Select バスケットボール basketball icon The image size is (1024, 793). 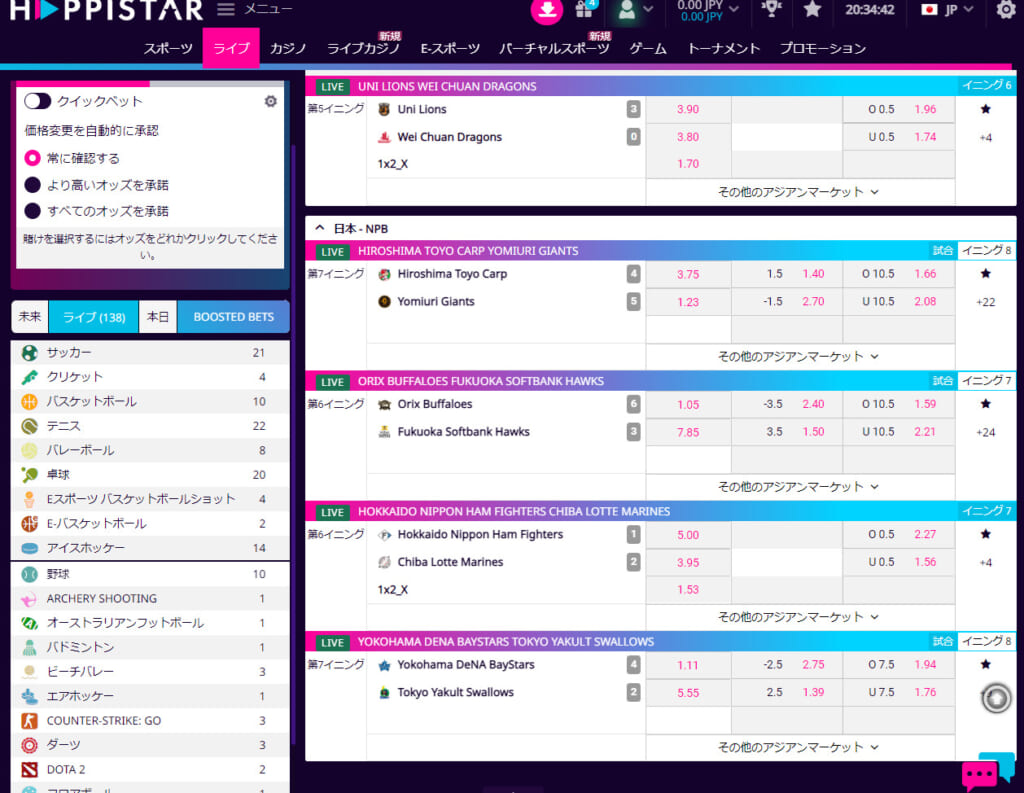click(29, 402)
